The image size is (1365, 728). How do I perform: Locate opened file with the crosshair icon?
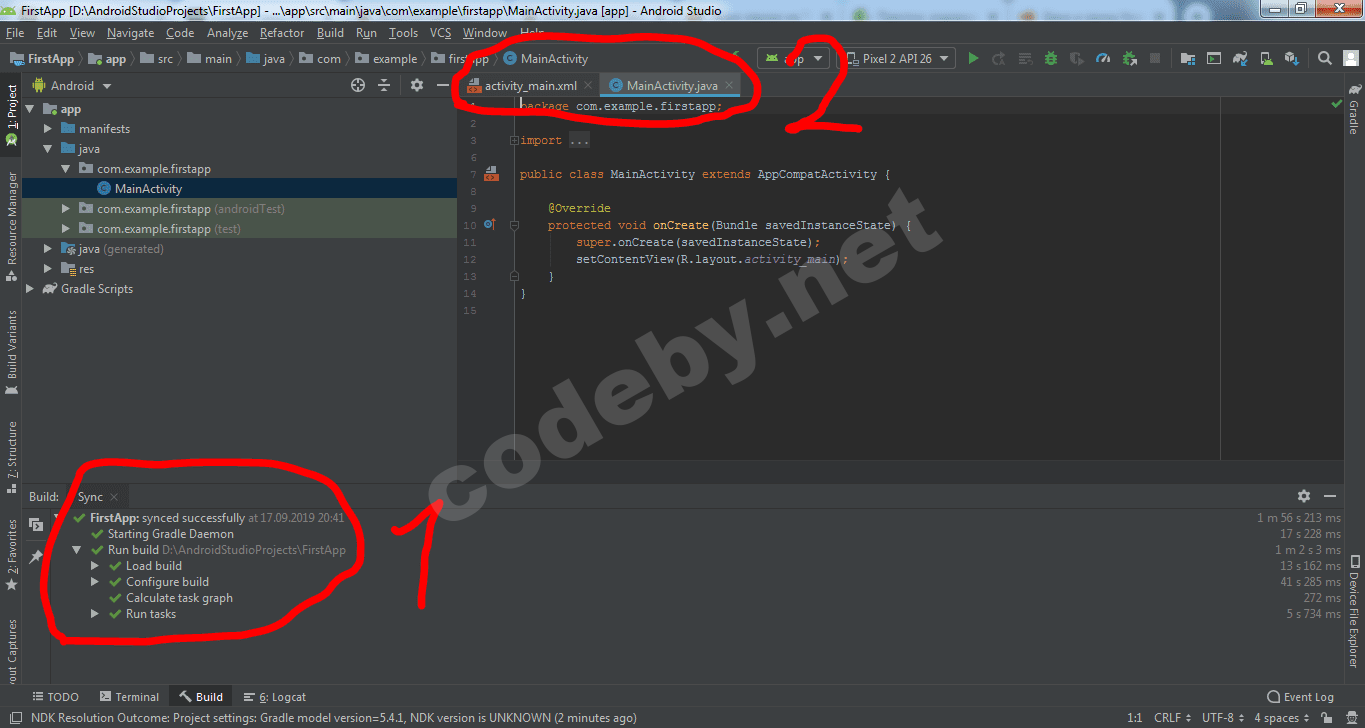(358, 86)
